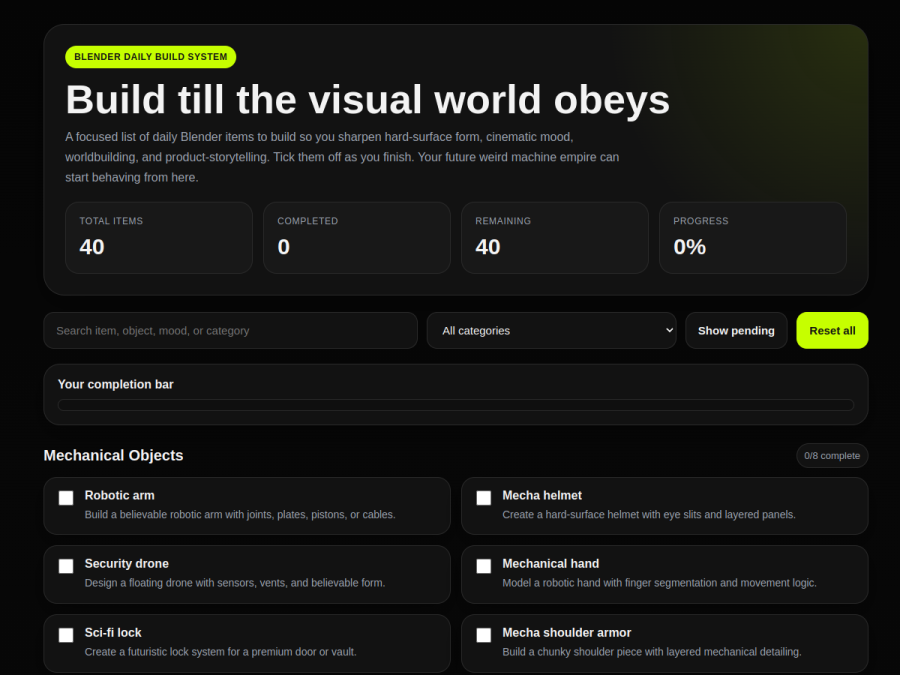Click the Sci-fi lock title text
900x675 pixels.
113,633
